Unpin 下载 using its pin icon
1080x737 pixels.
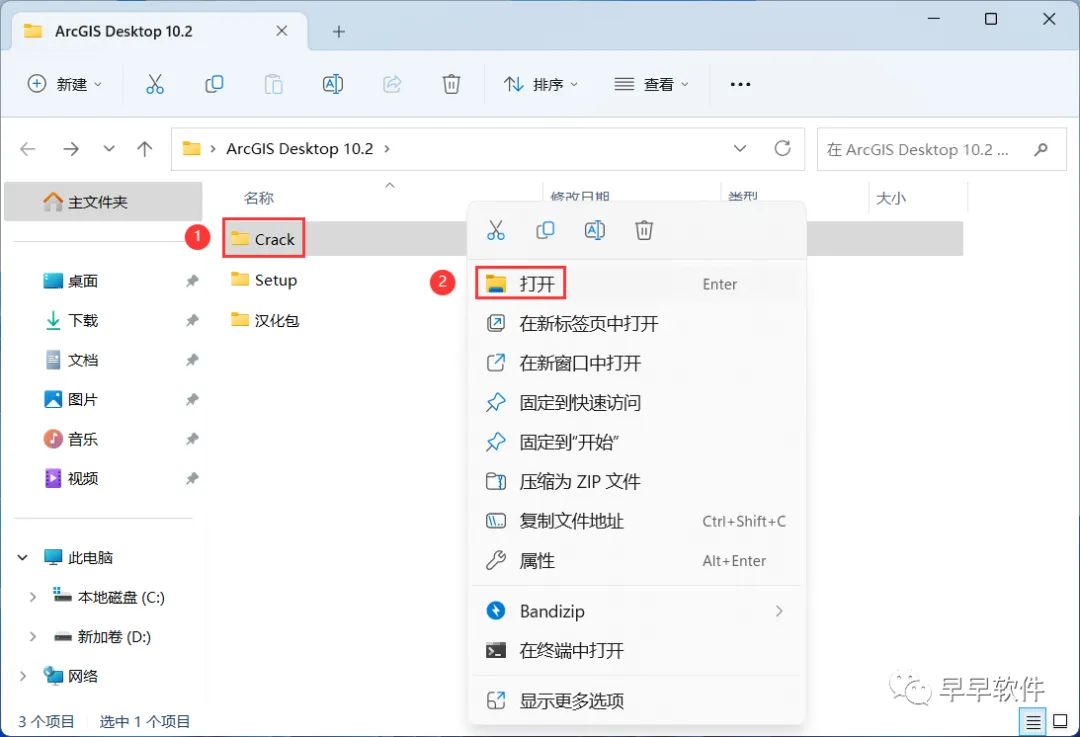[x=192, y=320]
